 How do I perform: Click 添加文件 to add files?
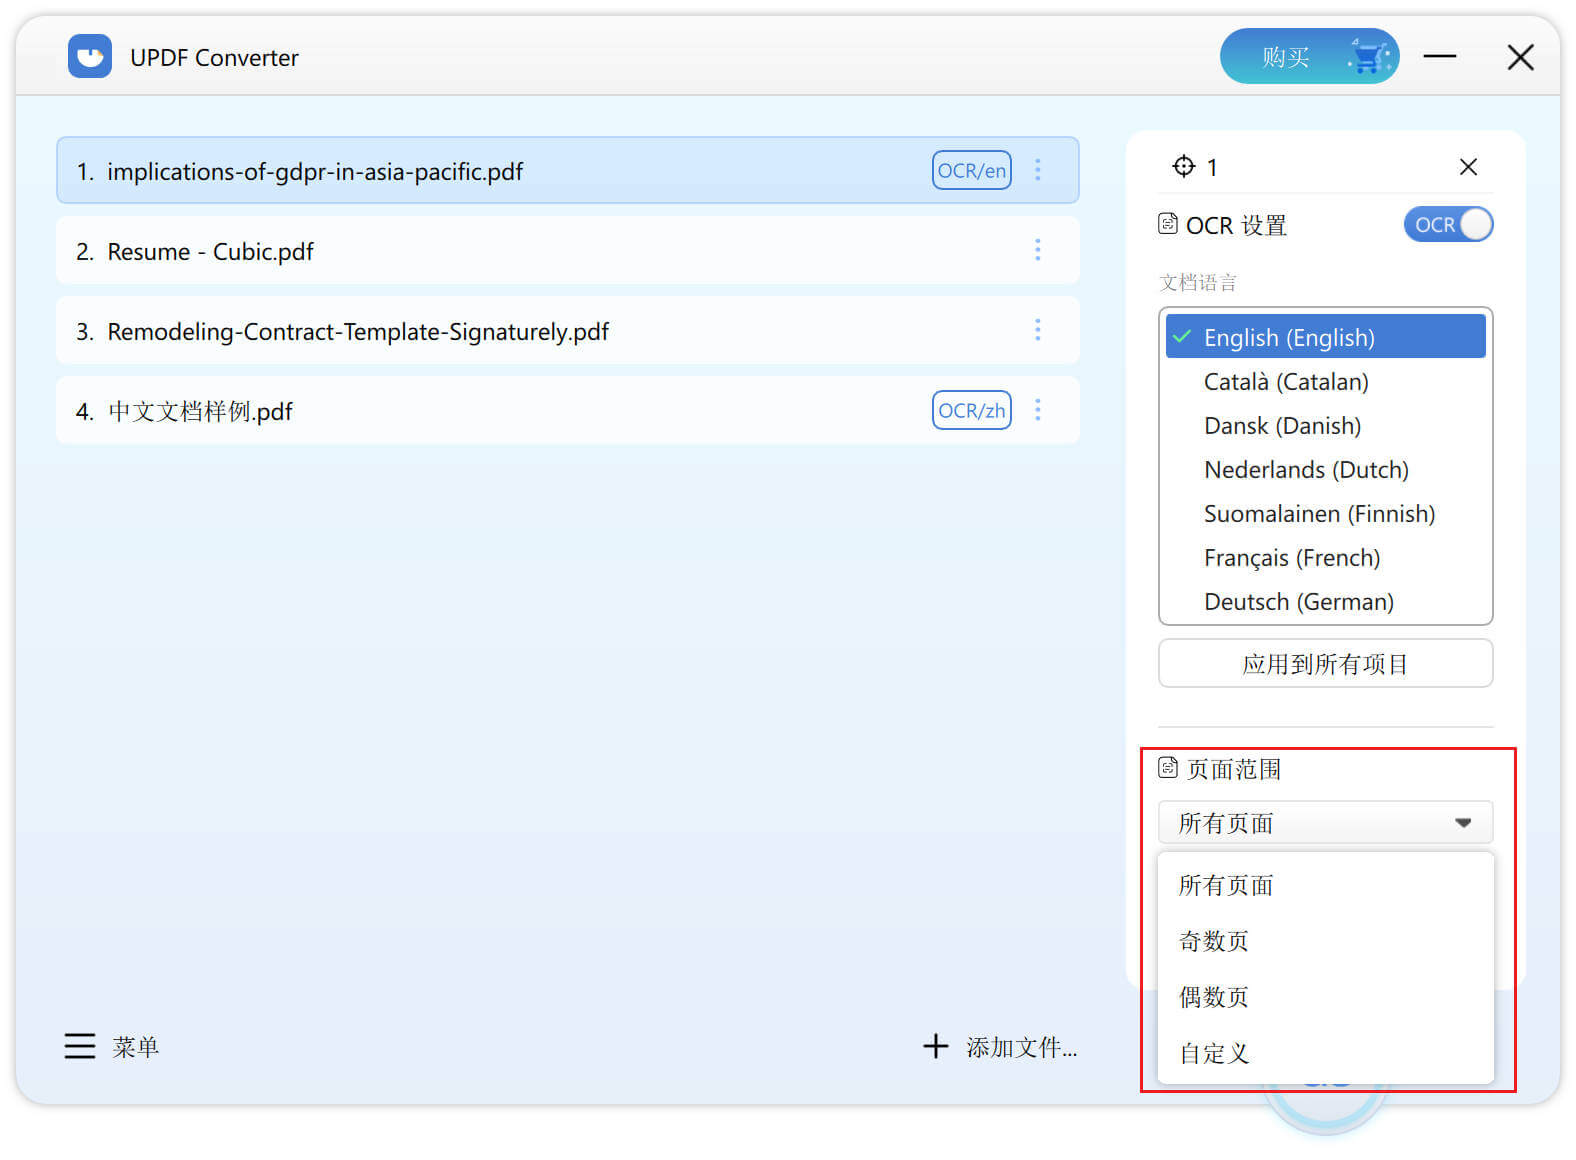(x=1000, y=1047)
